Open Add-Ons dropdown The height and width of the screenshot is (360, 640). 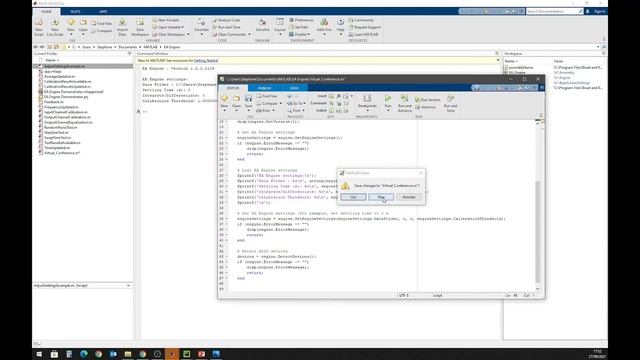coord(324,34)
